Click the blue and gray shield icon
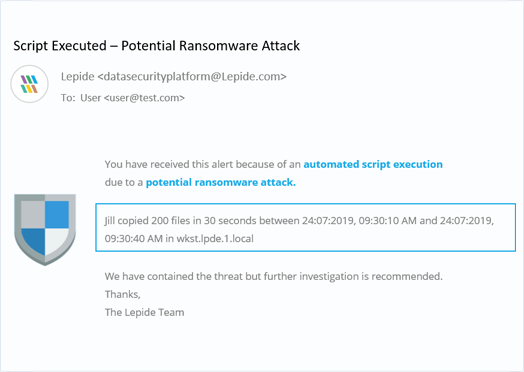The height and width of the screenshot is (372, 524). pyautogui.click(x=45, y=230)
